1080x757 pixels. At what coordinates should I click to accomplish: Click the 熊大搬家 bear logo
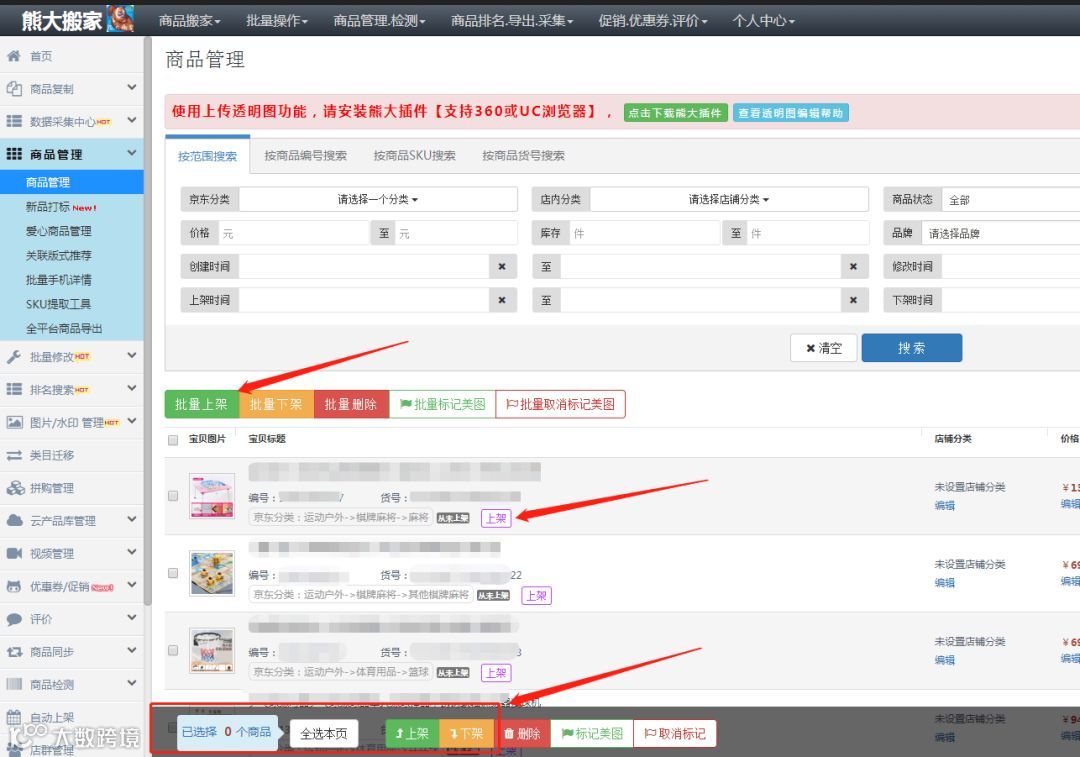(x=121, y=19)
